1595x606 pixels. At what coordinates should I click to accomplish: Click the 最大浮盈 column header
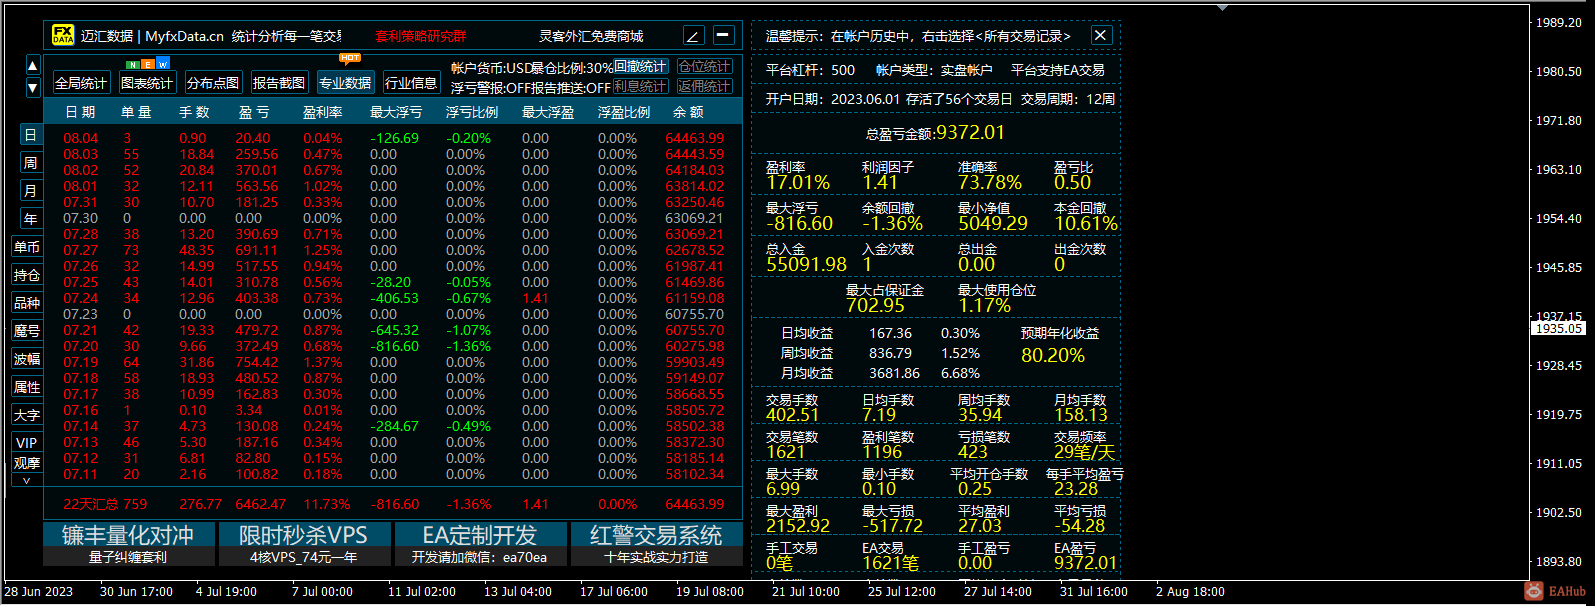pyautogui.click(x=548, y=112)
